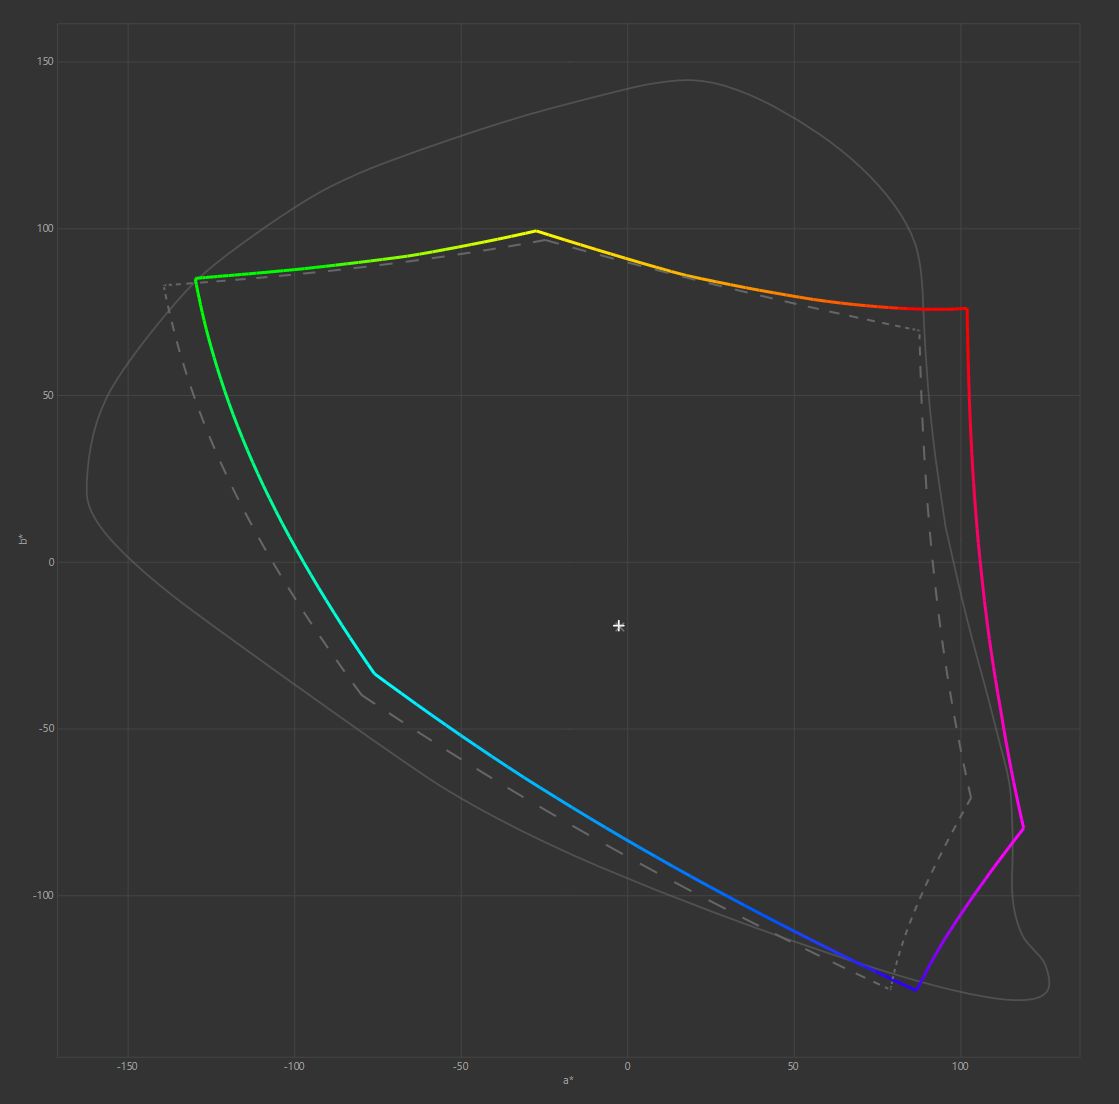Select the magenta vertex of colored gamut
The image size is (1119, 1104).
point(1023,827)
